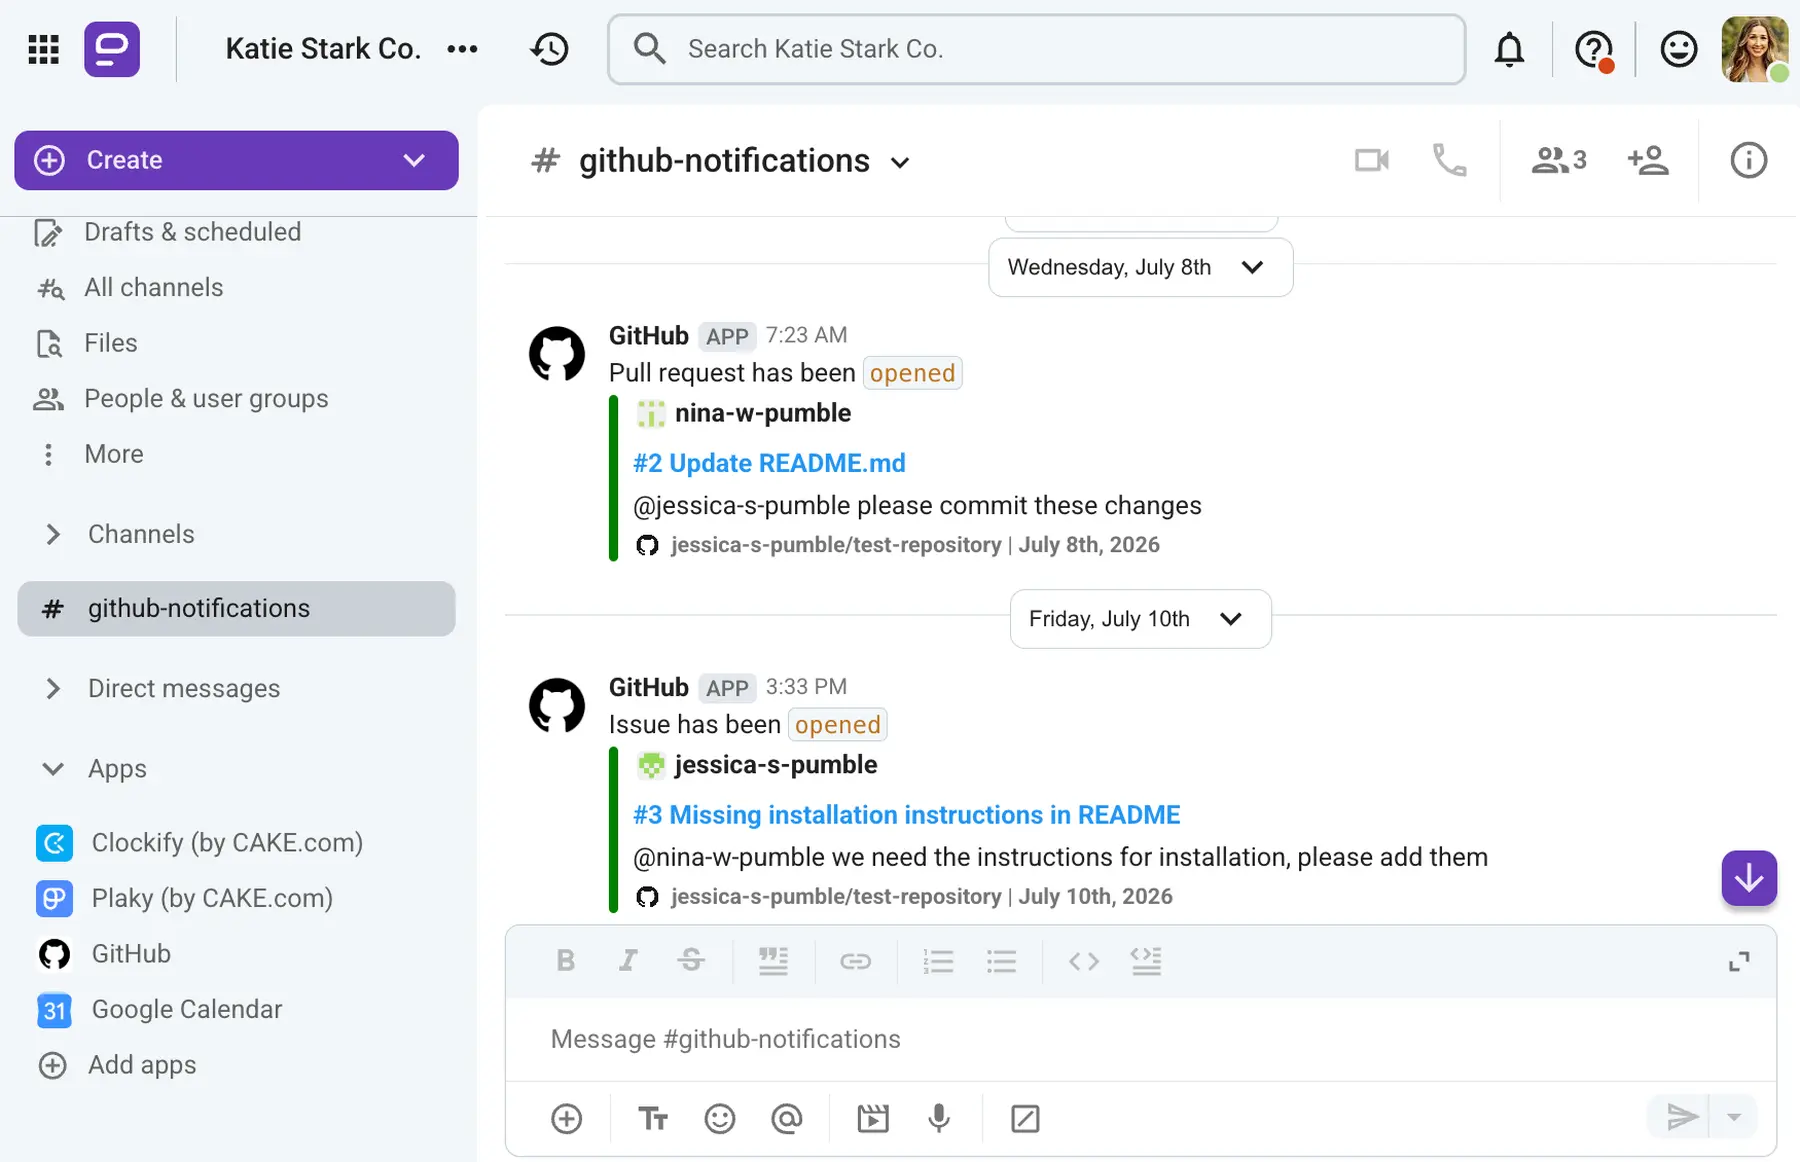Open jessica-s-pumble/test-repository under July 10th message
The image size is (1800, 1162).
click(836, 897)
